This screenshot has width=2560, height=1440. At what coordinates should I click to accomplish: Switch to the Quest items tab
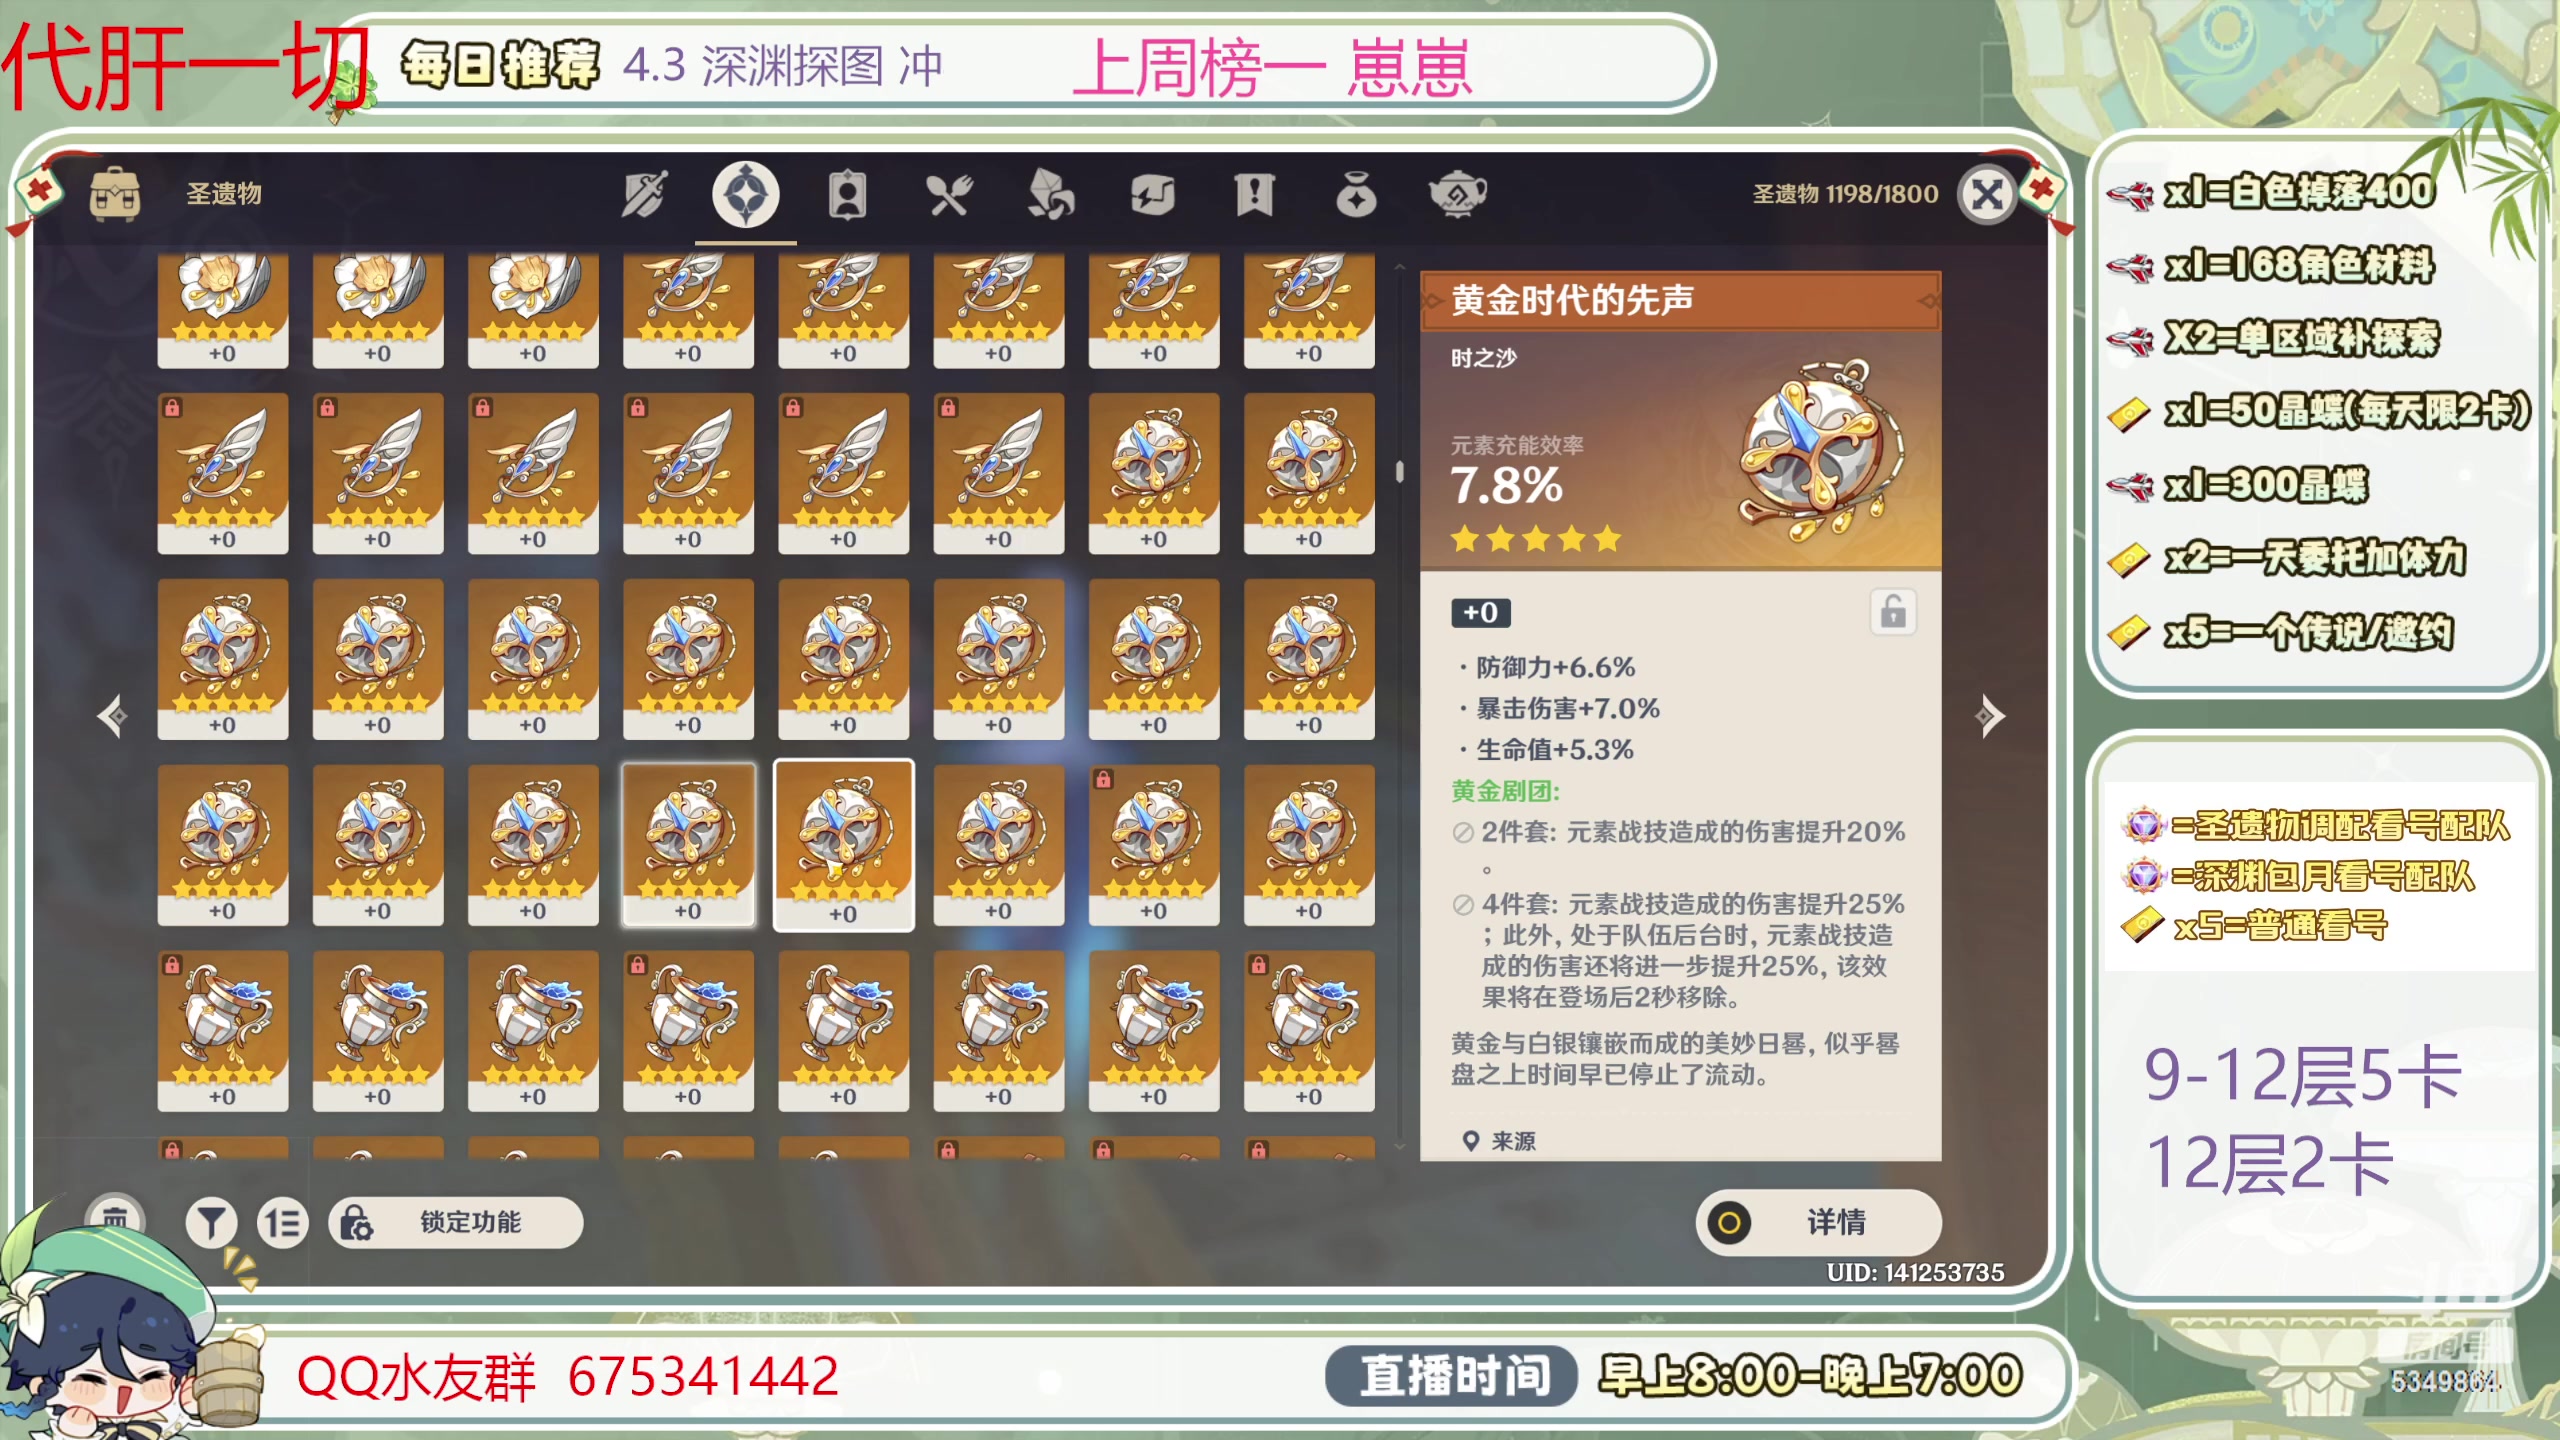coord(1254,194)
